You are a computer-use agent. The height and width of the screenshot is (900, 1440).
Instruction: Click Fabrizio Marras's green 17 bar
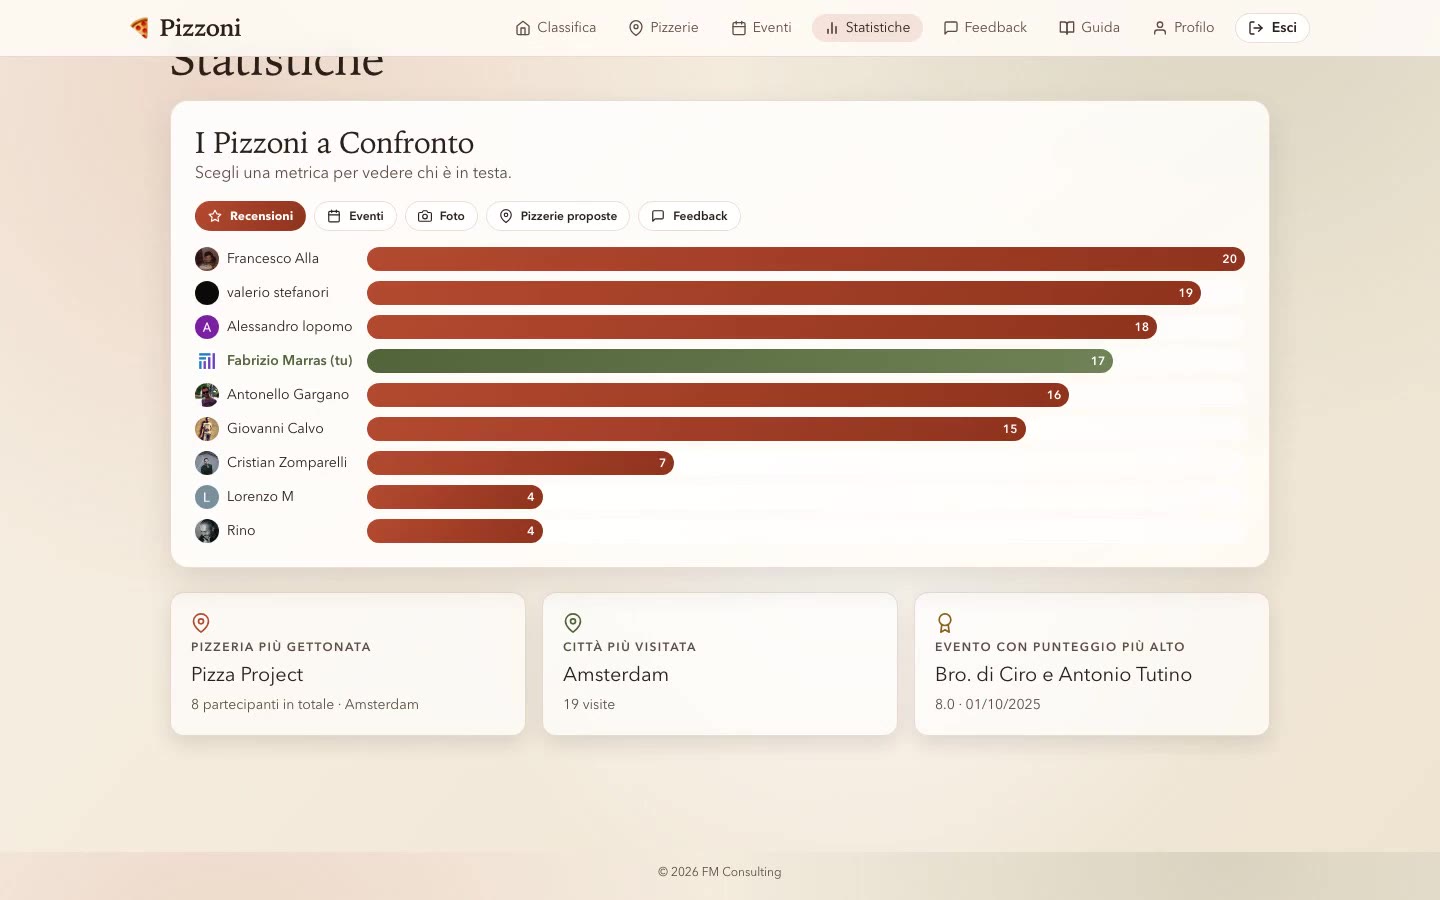740,361
